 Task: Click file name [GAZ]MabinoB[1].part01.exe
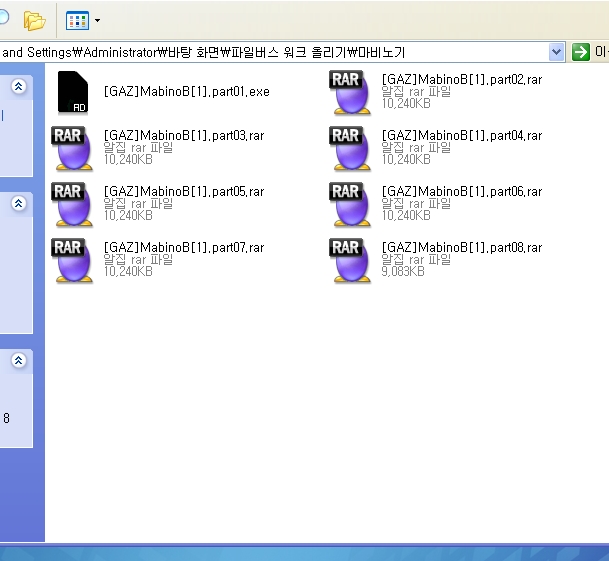pos(187,92)
